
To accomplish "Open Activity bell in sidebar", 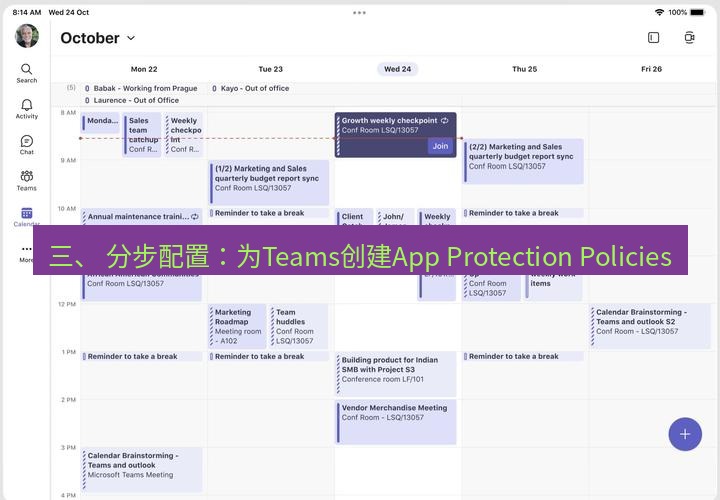I will 27,109.
